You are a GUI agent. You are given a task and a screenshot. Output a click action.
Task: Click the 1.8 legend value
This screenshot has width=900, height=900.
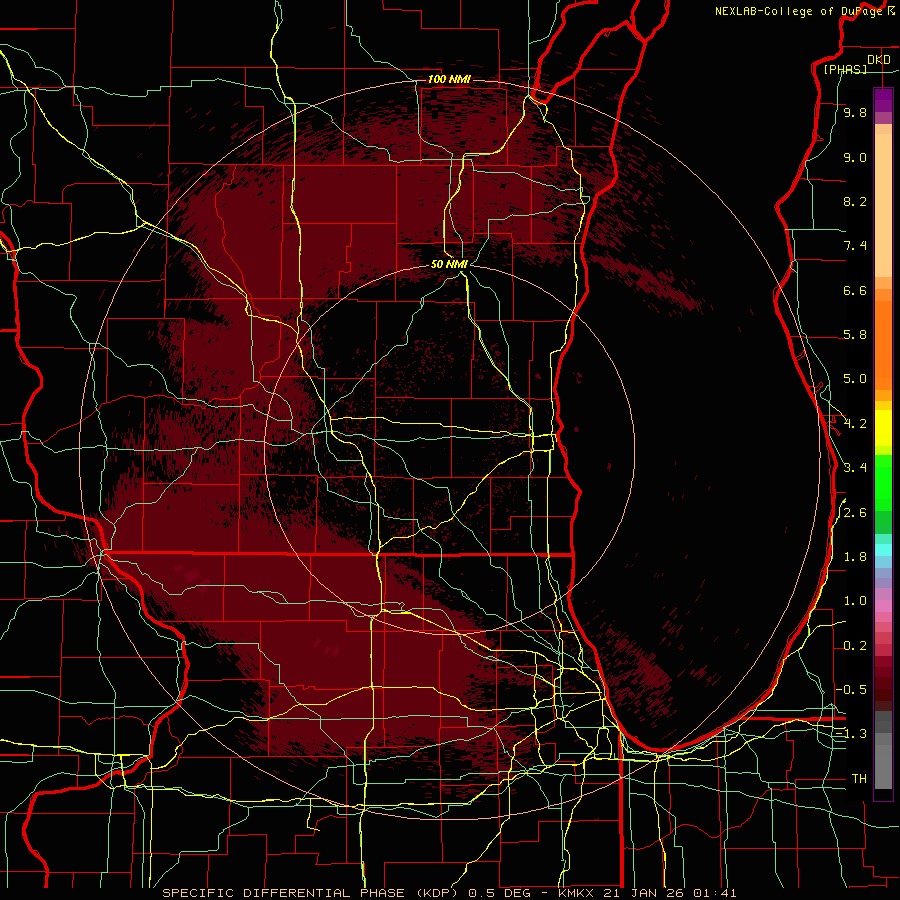pyautogui.click(x=855, y=557)
